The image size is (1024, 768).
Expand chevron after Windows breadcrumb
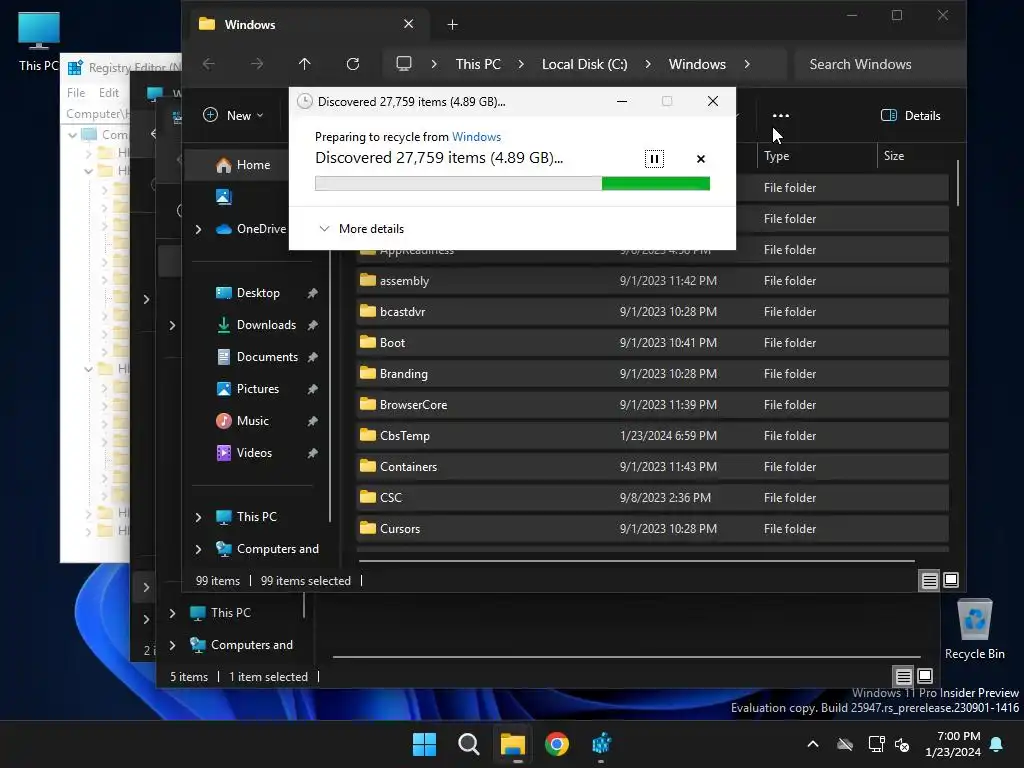(747, 64)
